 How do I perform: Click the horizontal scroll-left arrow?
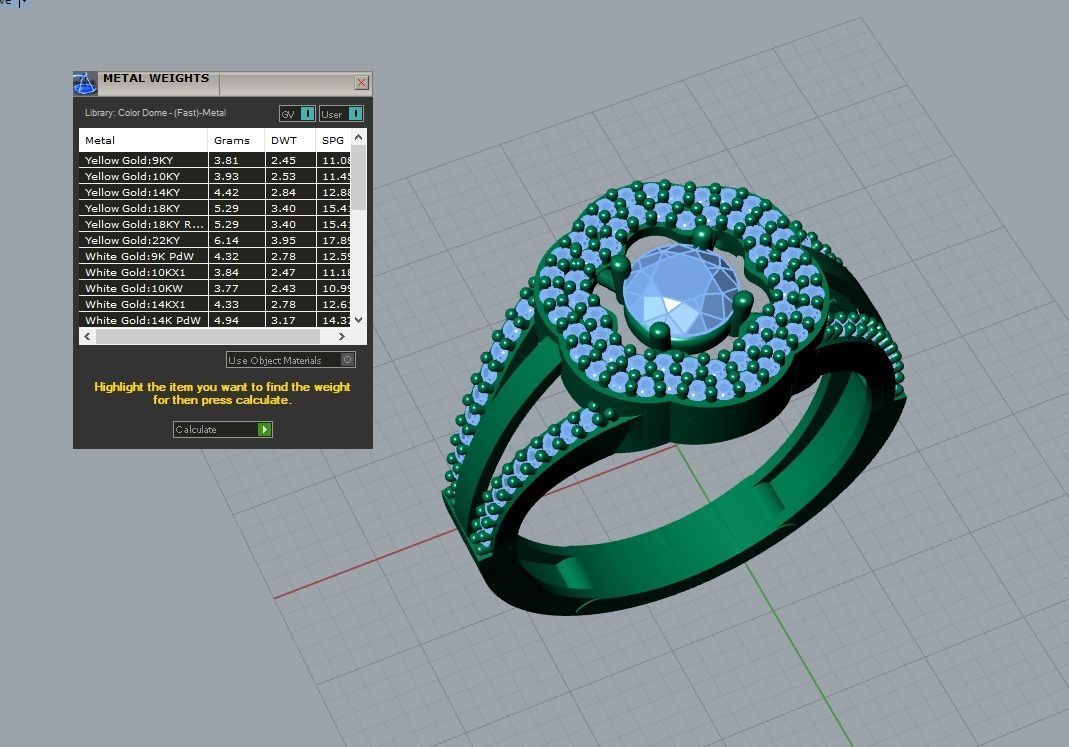[87, 336]
